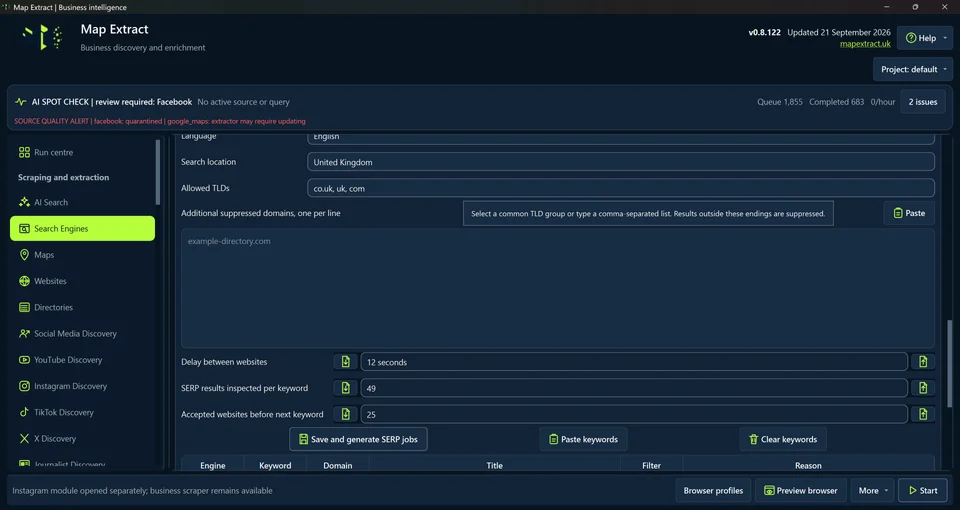Open the Allowed TLDs combo box

click(x=621, y=188)
